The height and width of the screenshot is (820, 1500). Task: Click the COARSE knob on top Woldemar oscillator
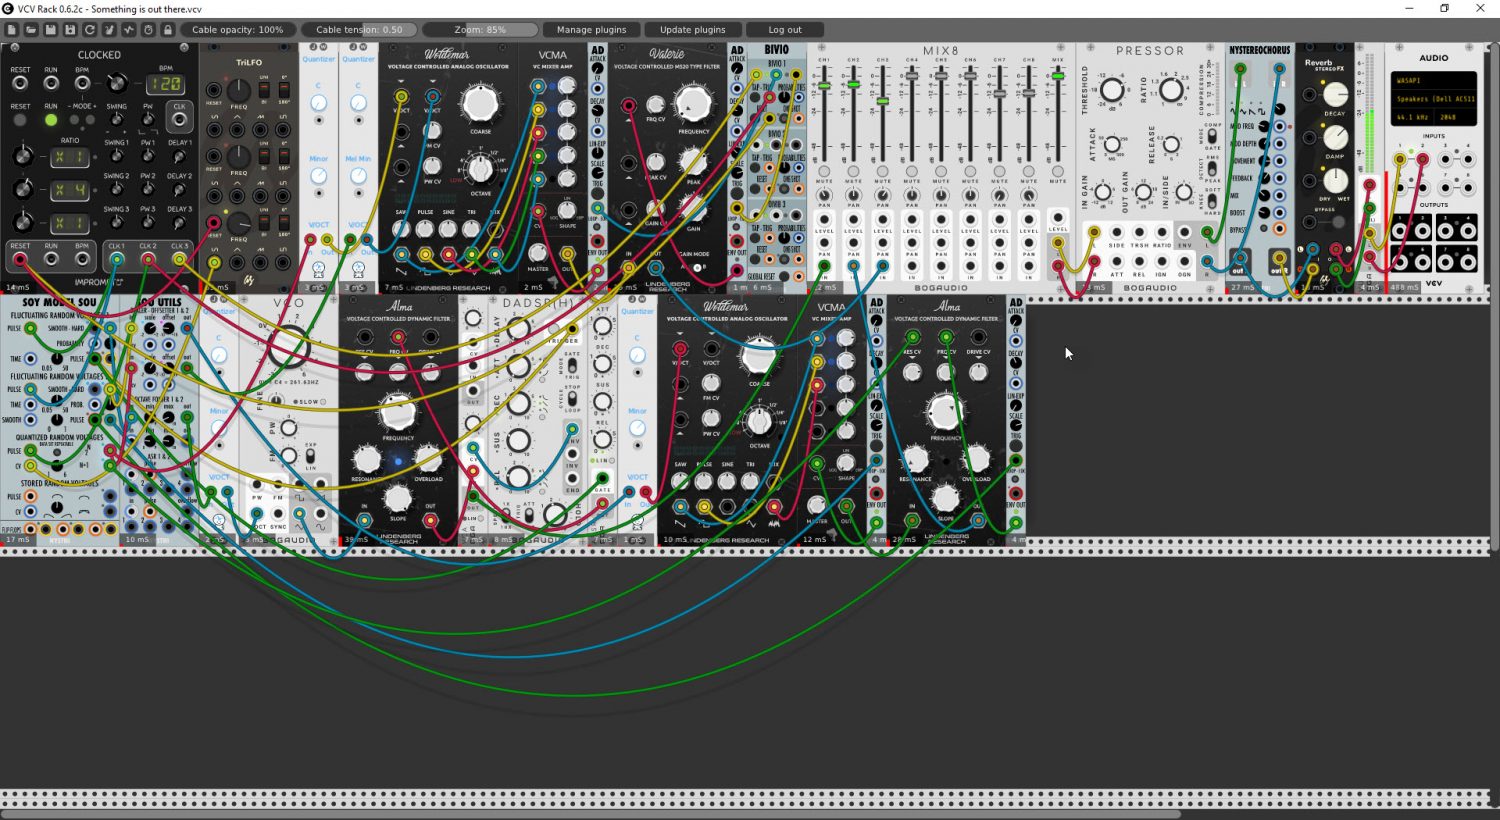point(481,103)
